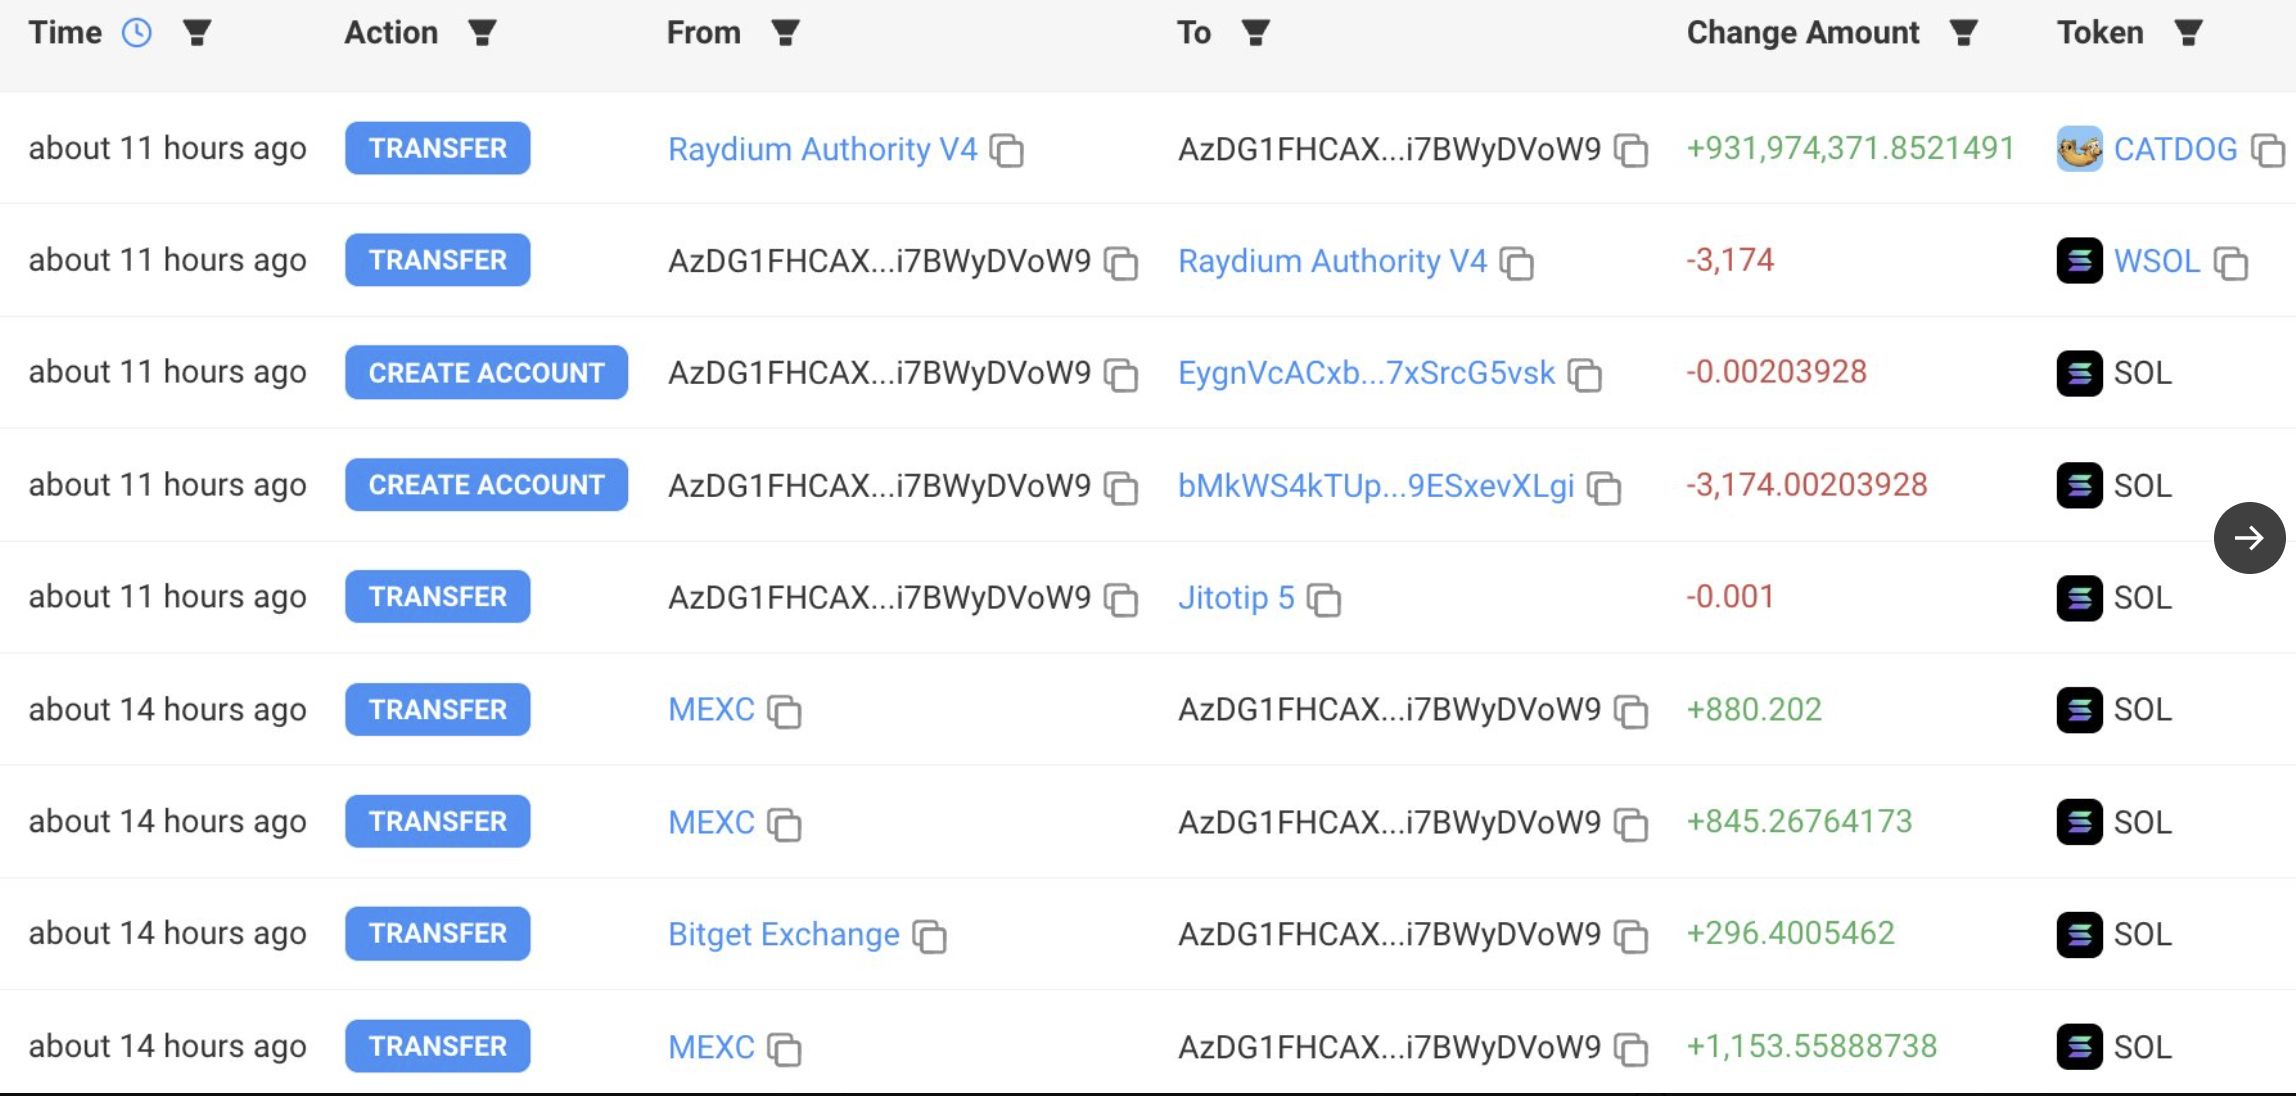Filter the To column
2296x1096 pixels.
(1255, 33)
